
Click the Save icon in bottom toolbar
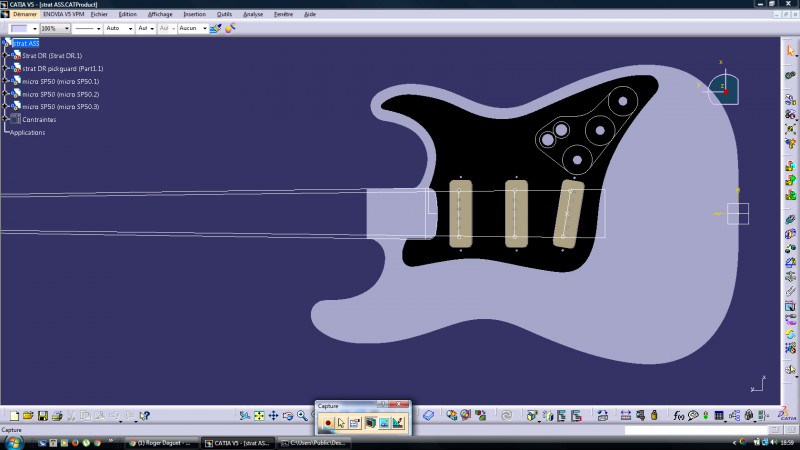point(42,415)
